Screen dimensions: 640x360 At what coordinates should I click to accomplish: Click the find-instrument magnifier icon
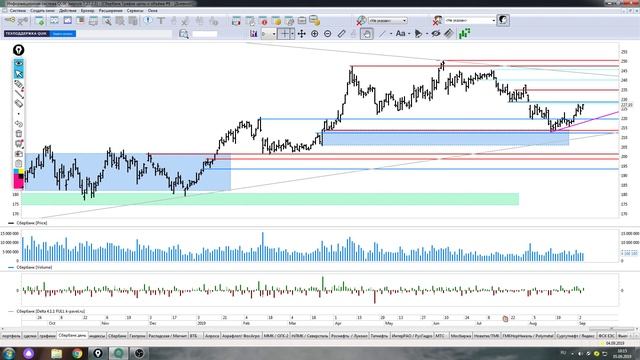pos(184,34)
